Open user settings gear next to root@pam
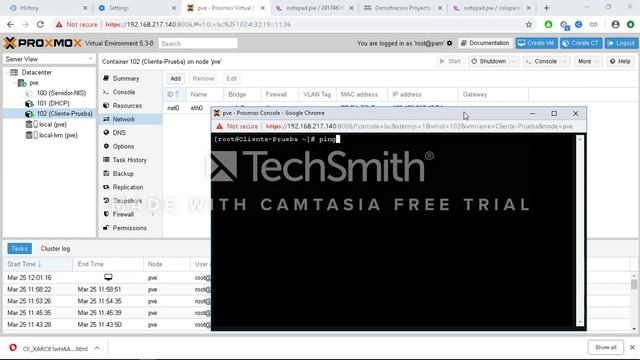640x360 pixels. coord(449,43)
